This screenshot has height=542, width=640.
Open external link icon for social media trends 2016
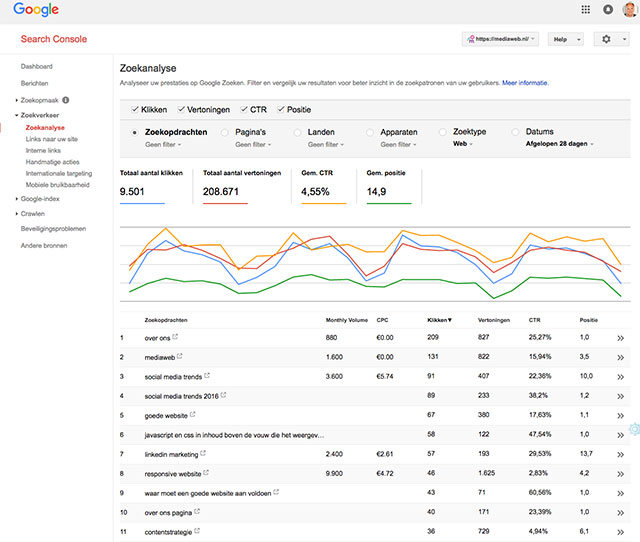(x=223, y=395)
